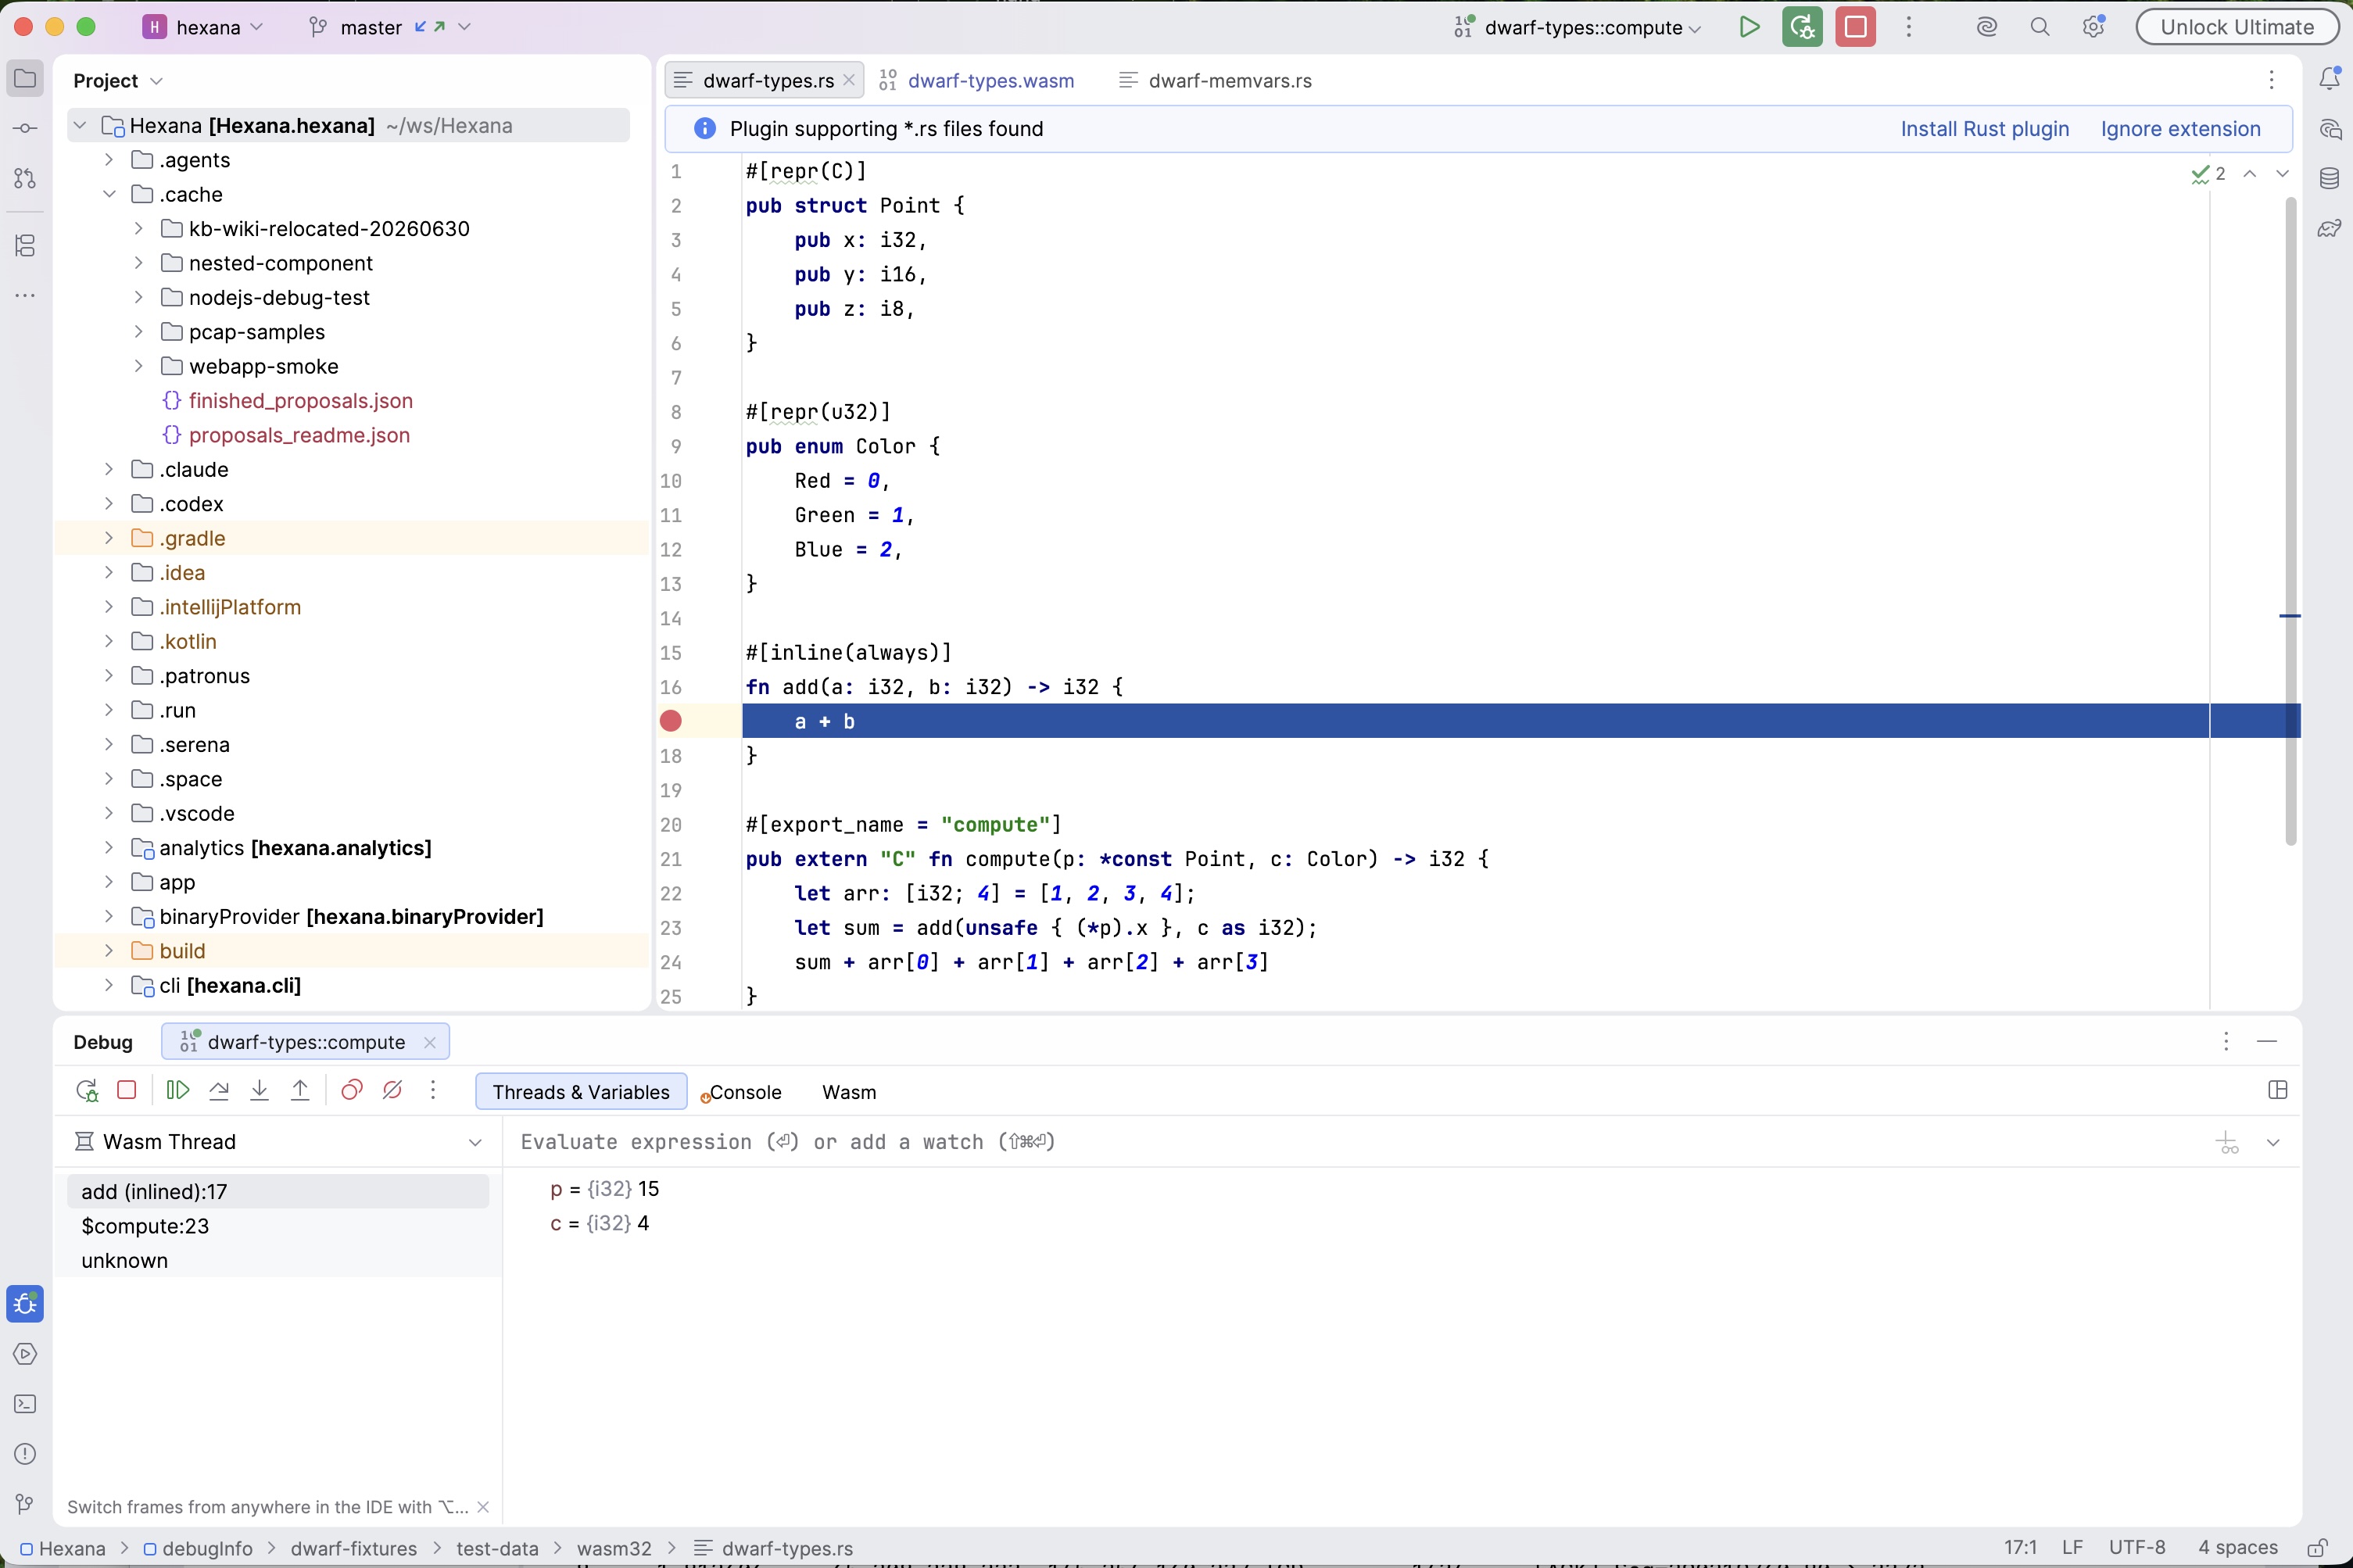This screenshot has width=2353, height=1568.
Task: Open dwarf-types::compute run configuration dropdown
Action: coord(1578,27)
